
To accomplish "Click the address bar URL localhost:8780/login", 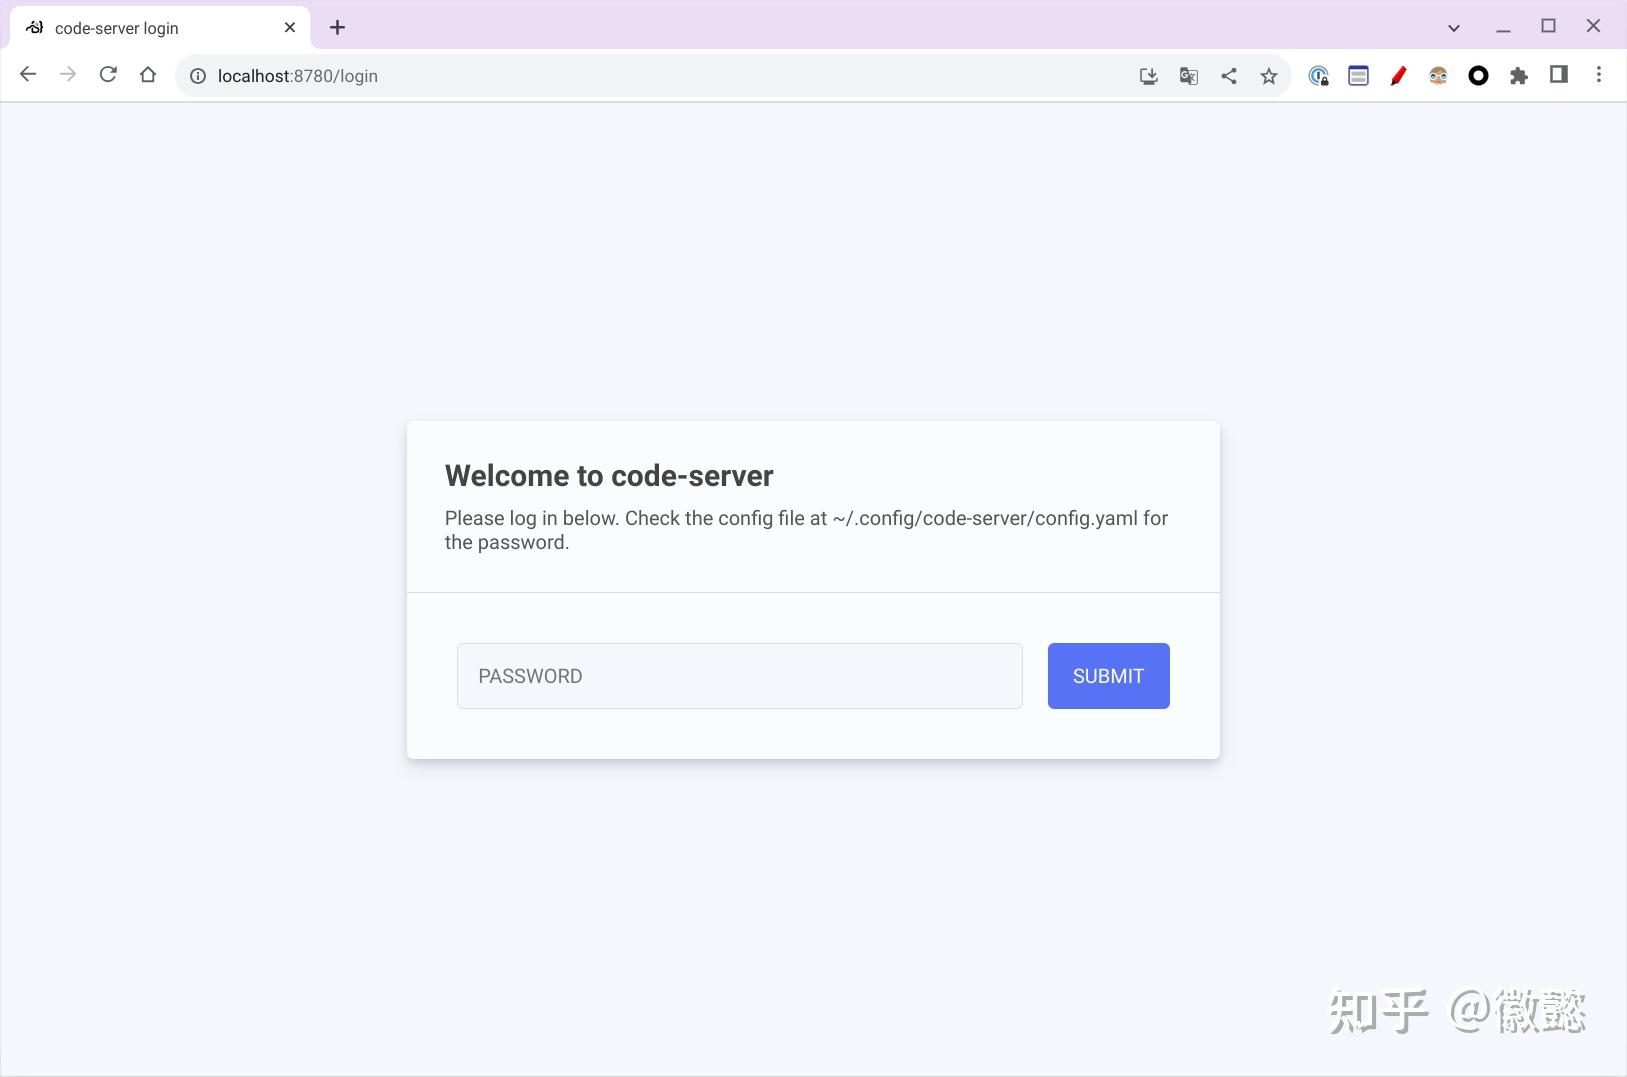I will pos(298,76).
